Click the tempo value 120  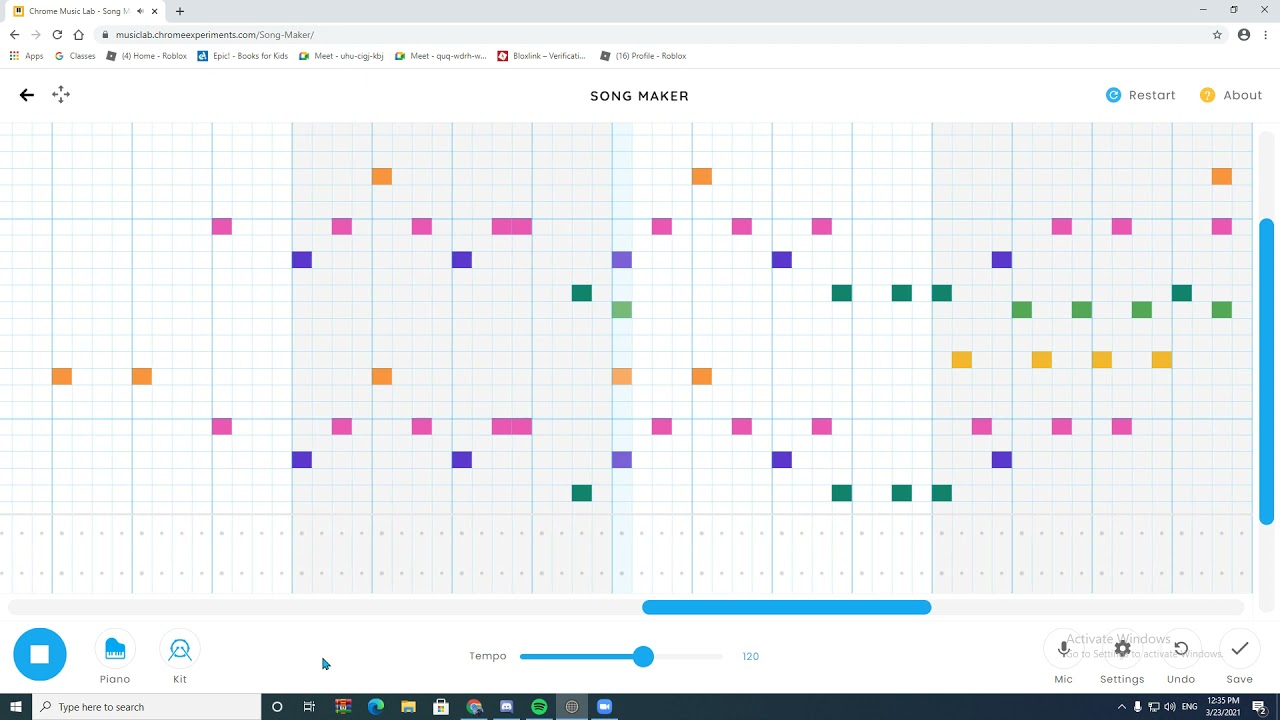tap(751, 656)
